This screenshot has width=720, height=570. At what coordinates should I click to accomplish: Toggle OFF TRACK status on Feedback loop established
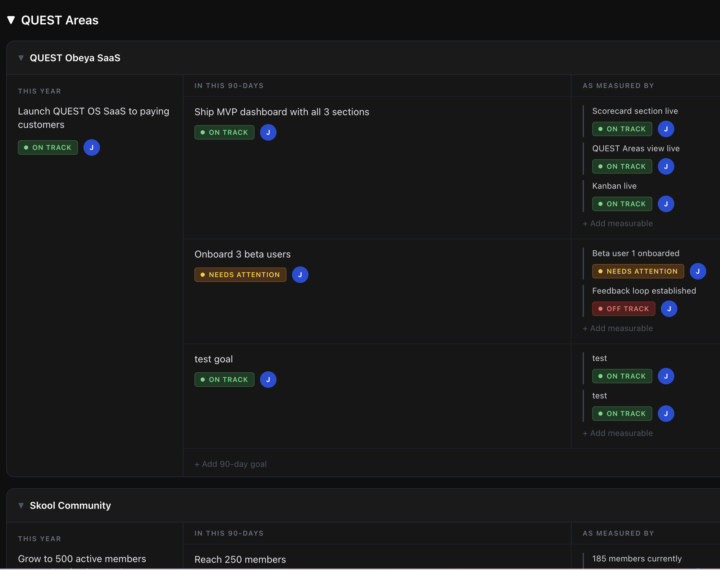623,309
